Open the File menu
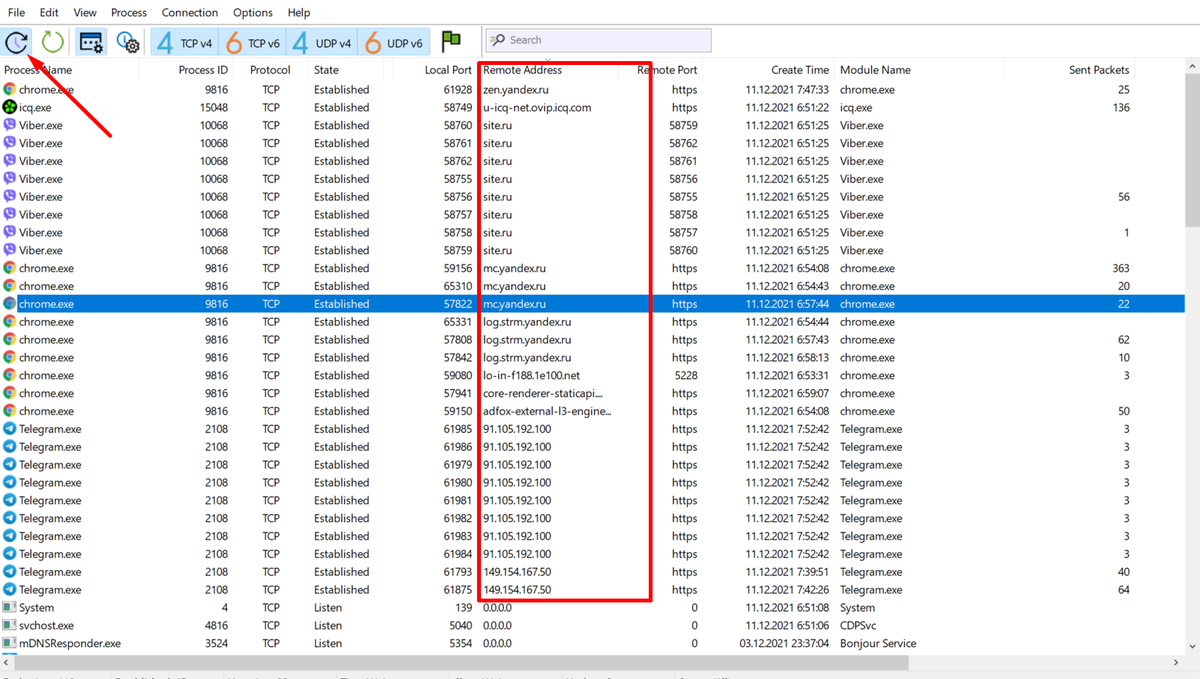 pyautogui.click(x=16, y=13)
